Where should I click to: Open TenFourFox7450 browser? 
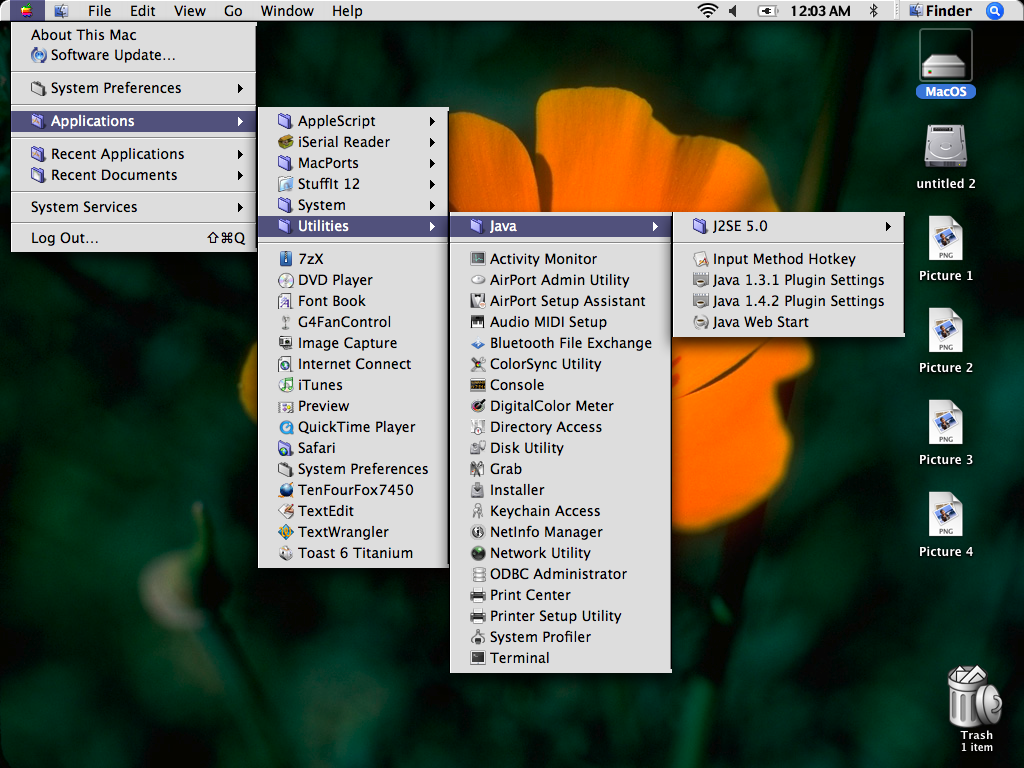click(x=353, y=490)
